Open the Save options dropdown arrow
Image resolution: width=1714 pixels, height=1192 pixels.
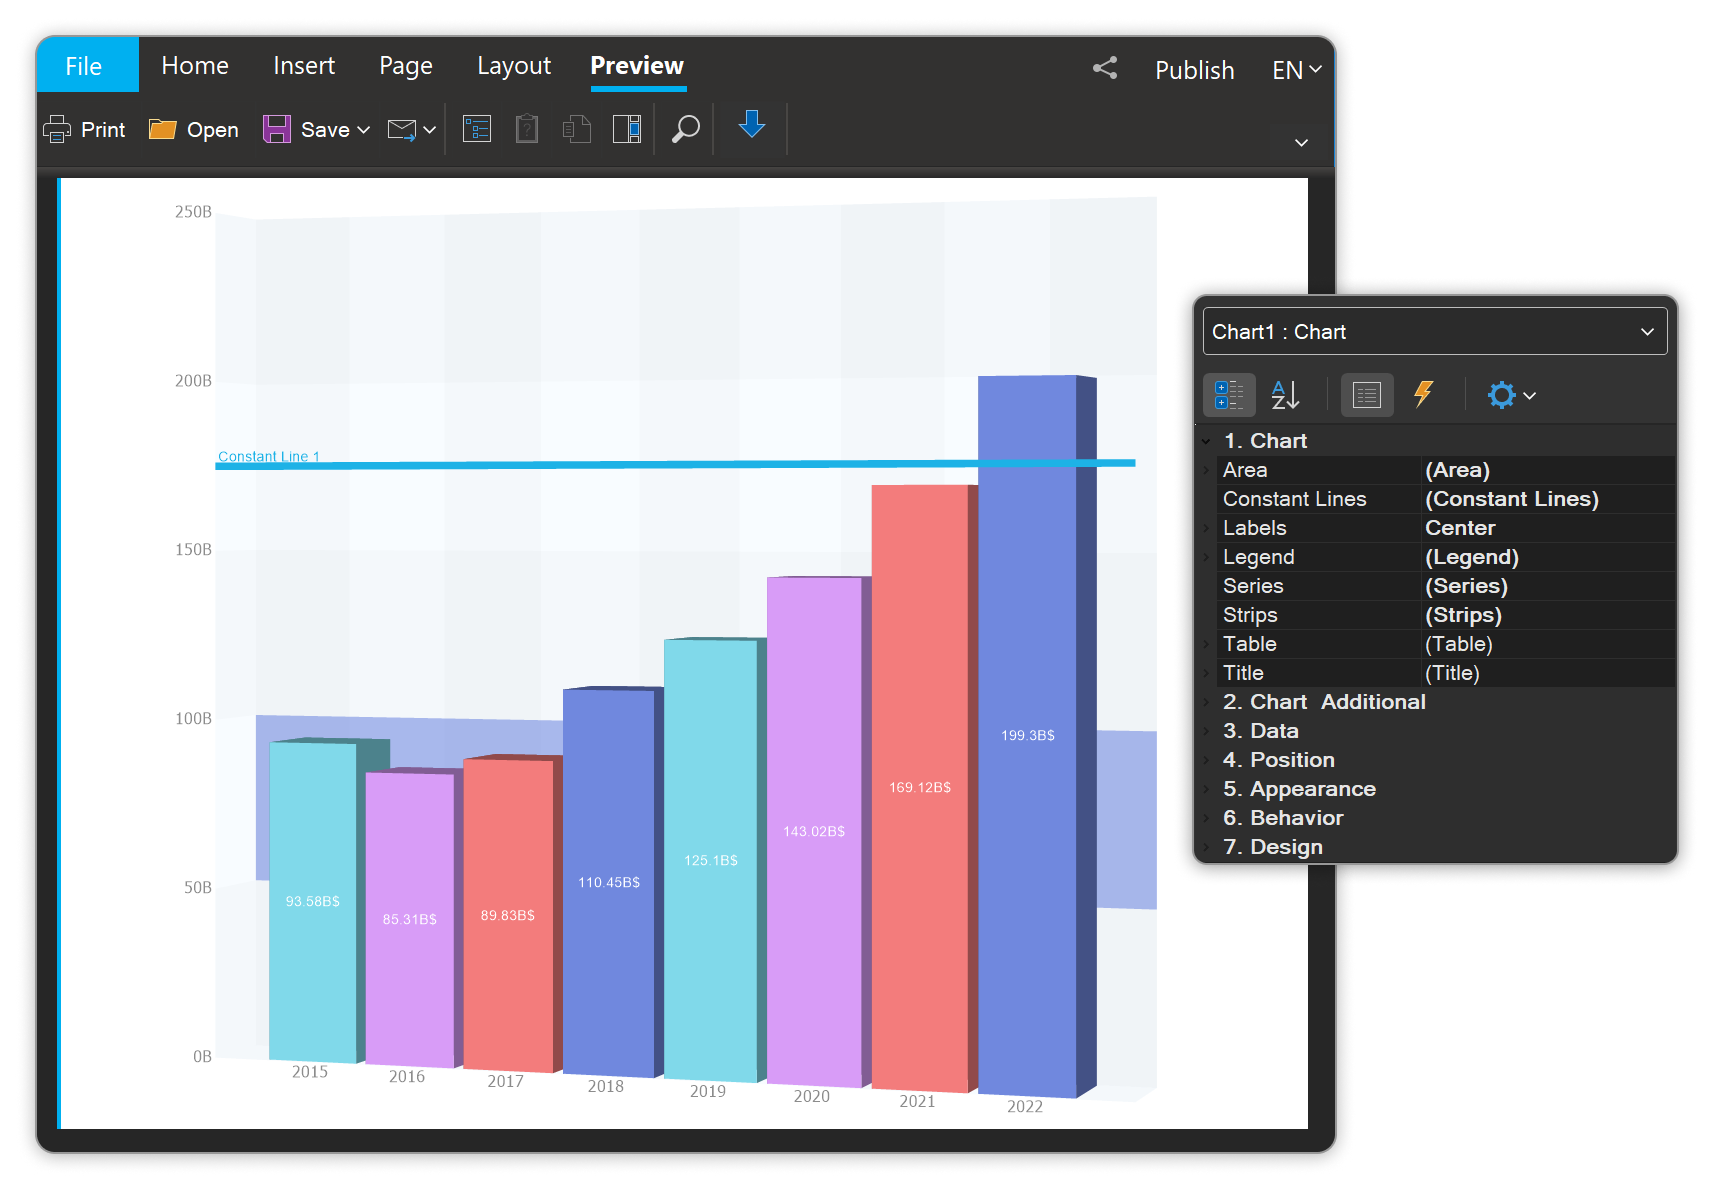364,130
